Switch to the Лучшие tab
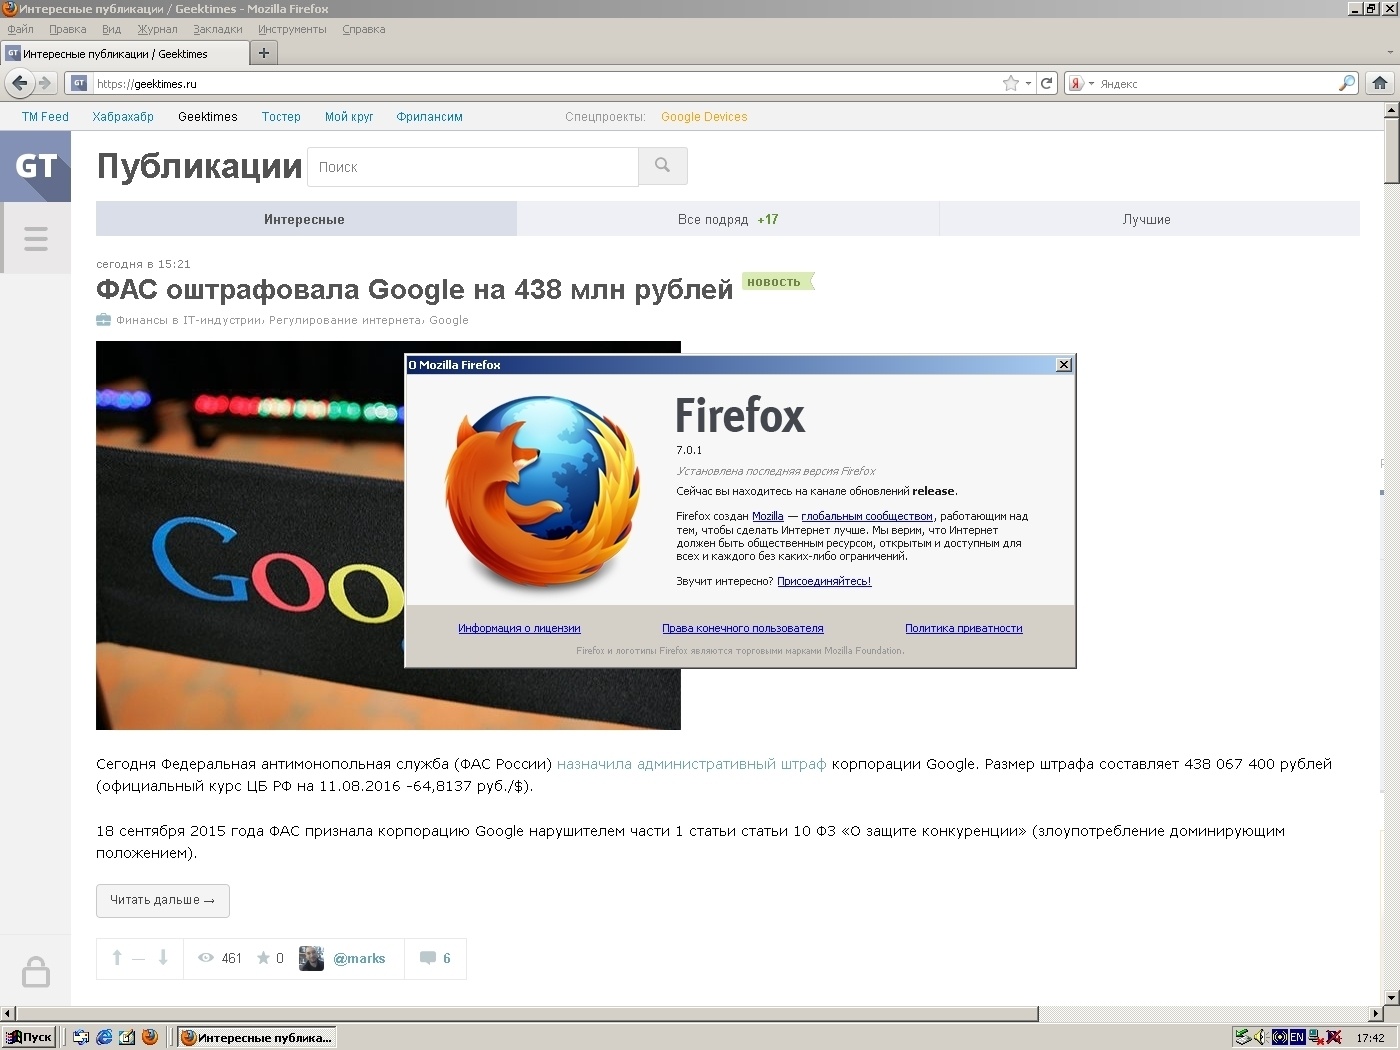 [1149, 219]
